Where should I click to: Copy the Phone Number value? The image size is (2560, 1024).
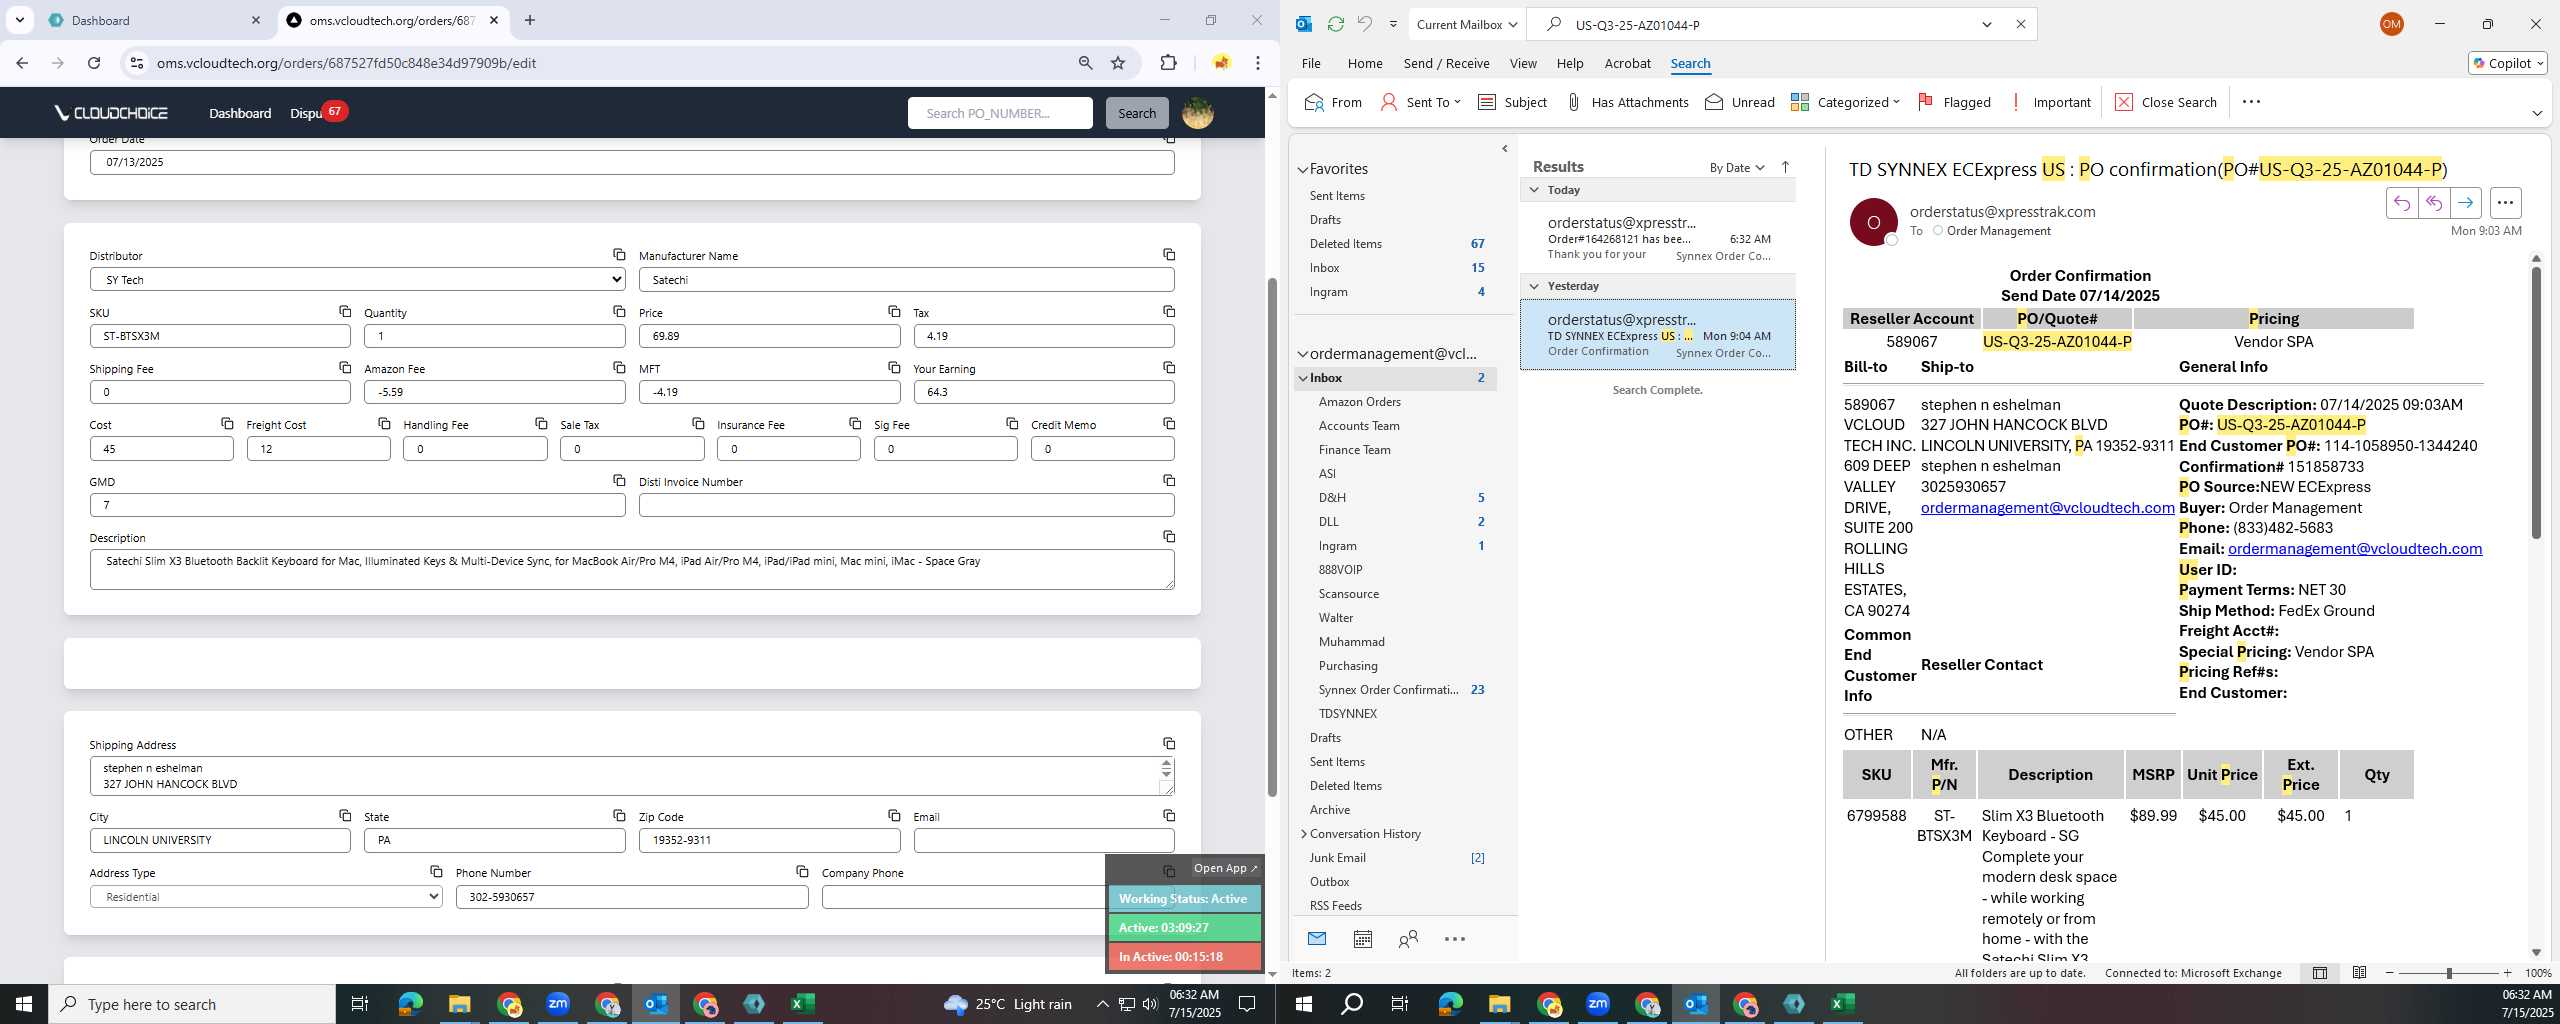pyautogui.click(x=802, y=872)
